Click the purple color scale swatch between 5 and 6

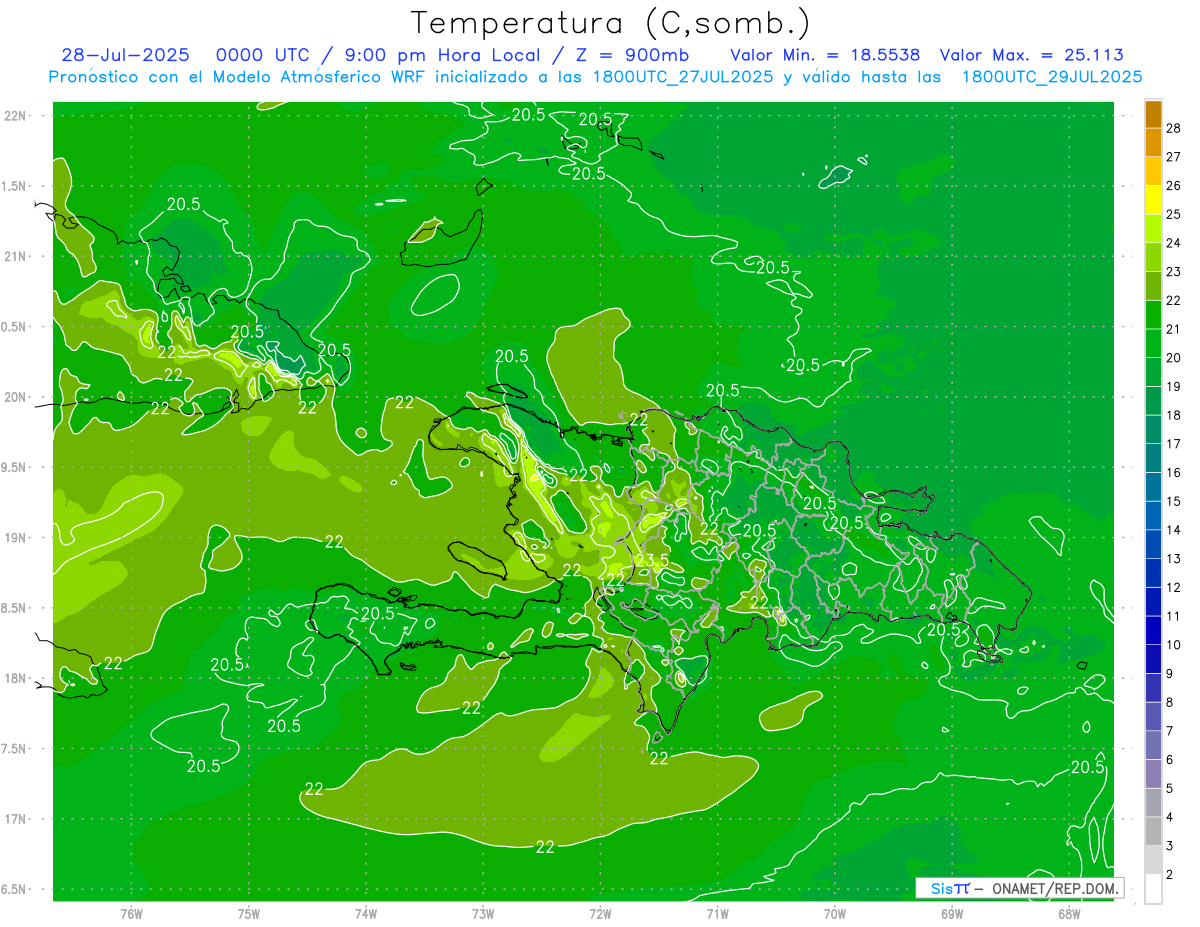pos(1154,774)
